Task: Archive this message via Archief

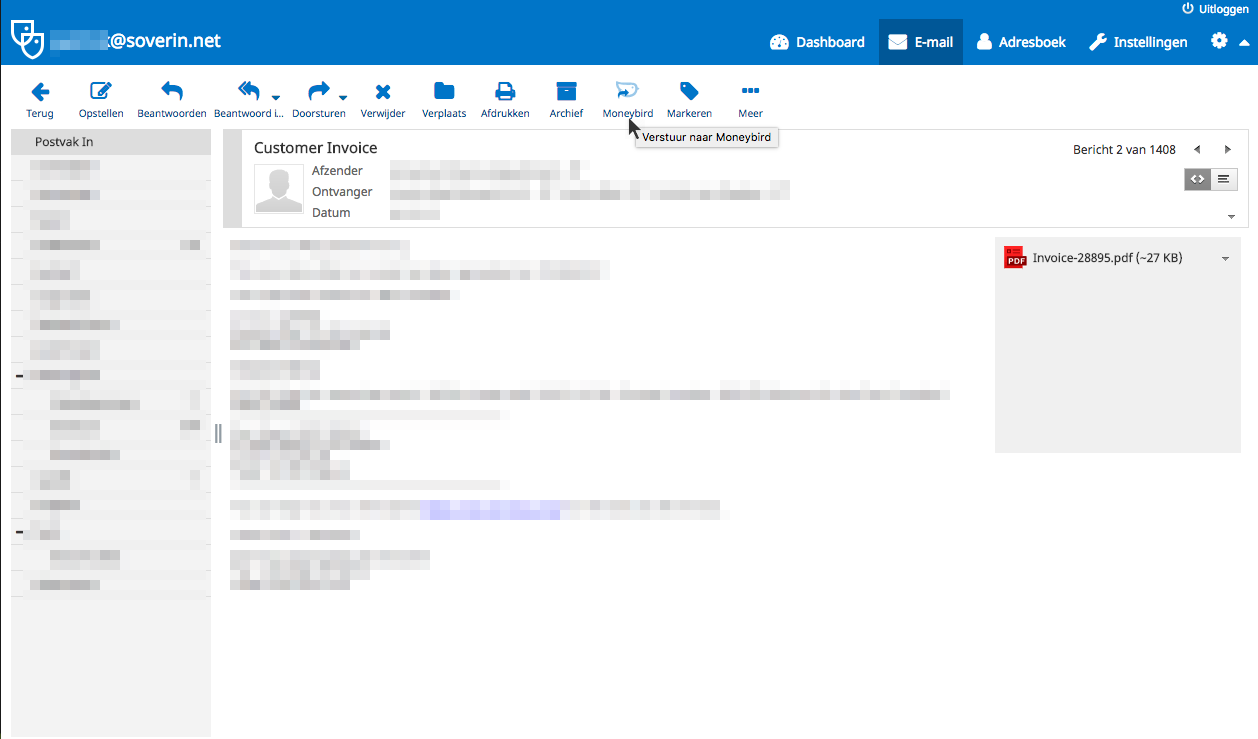Action: [x=566, y=98]
